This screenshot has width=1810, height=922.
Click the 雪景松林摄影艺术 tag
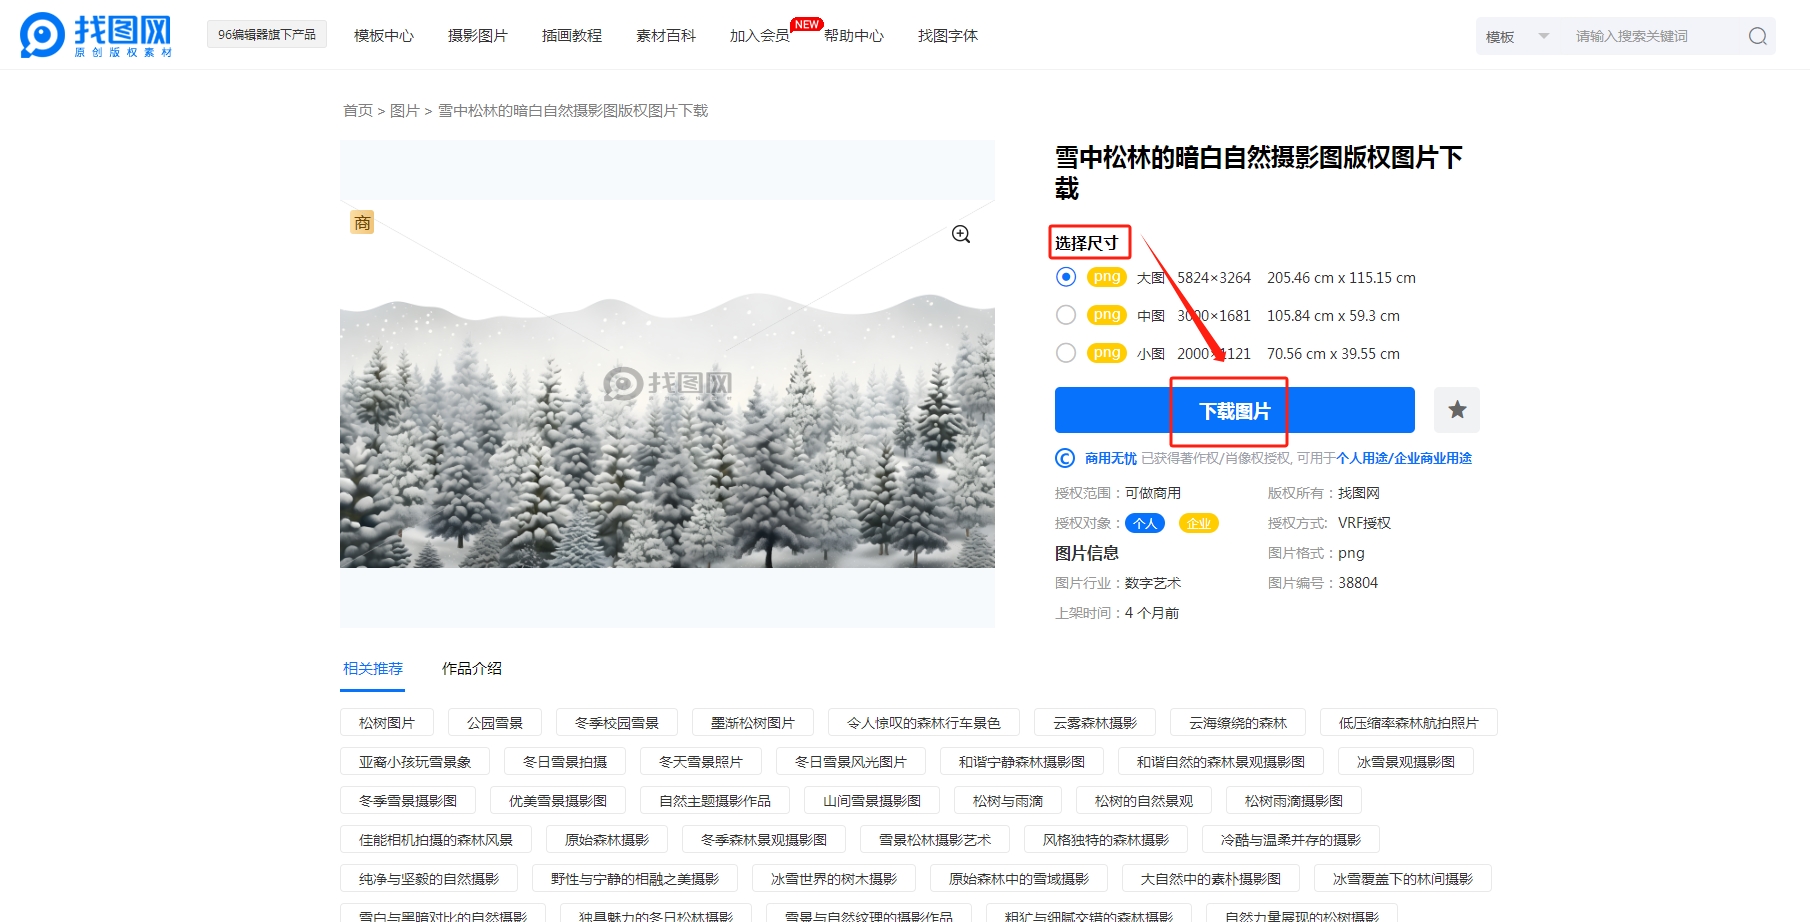935,839
